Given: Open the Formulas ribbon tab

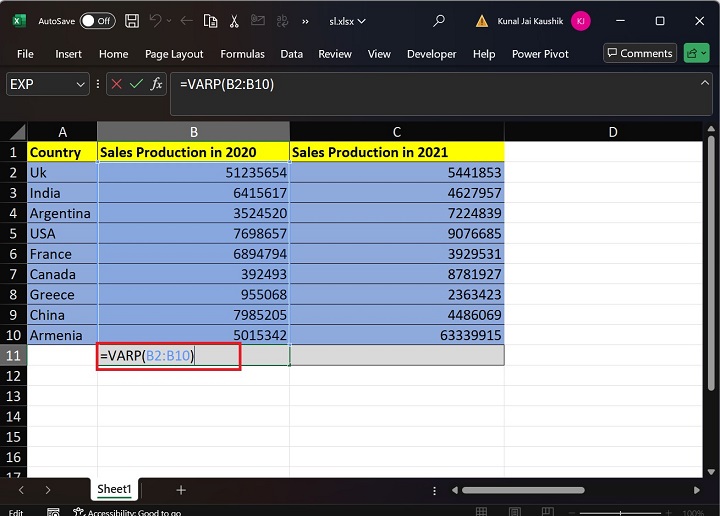Looking at the screenshot, I should point(242,54).
